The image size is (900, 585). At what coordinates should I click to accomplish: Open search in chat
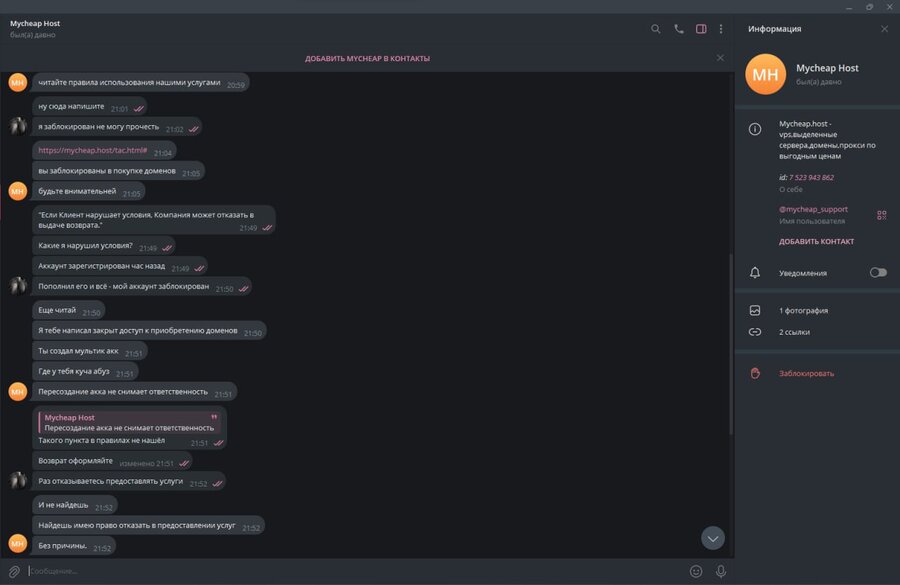(x=656, y=29)
